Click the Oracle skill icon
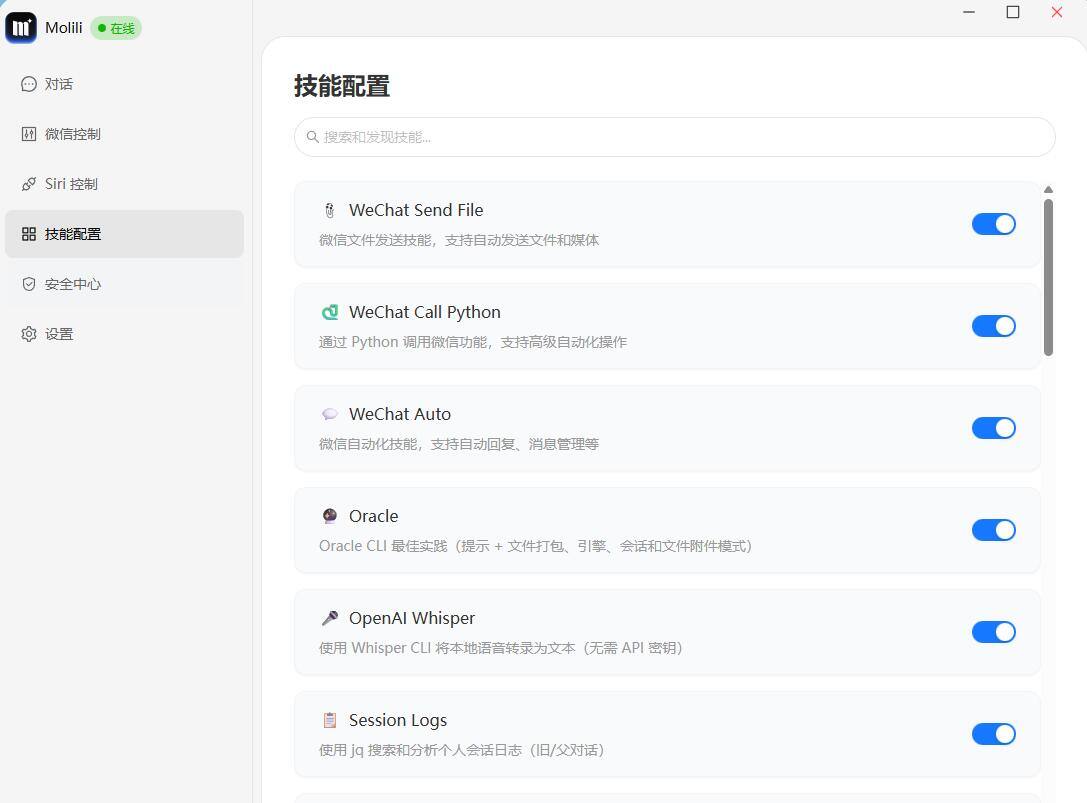Screen dimensions: 1087x803 pyautogui.click(x=329, y=516)
